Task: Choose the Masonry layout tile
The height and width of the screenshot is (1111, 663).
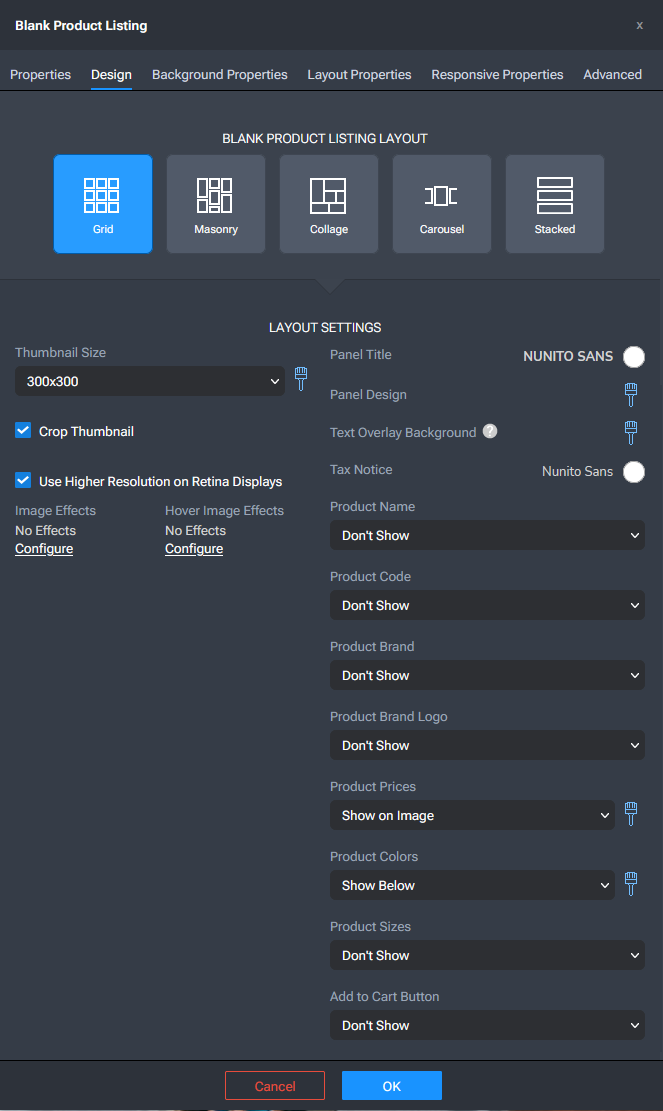Action: point(216,204)
